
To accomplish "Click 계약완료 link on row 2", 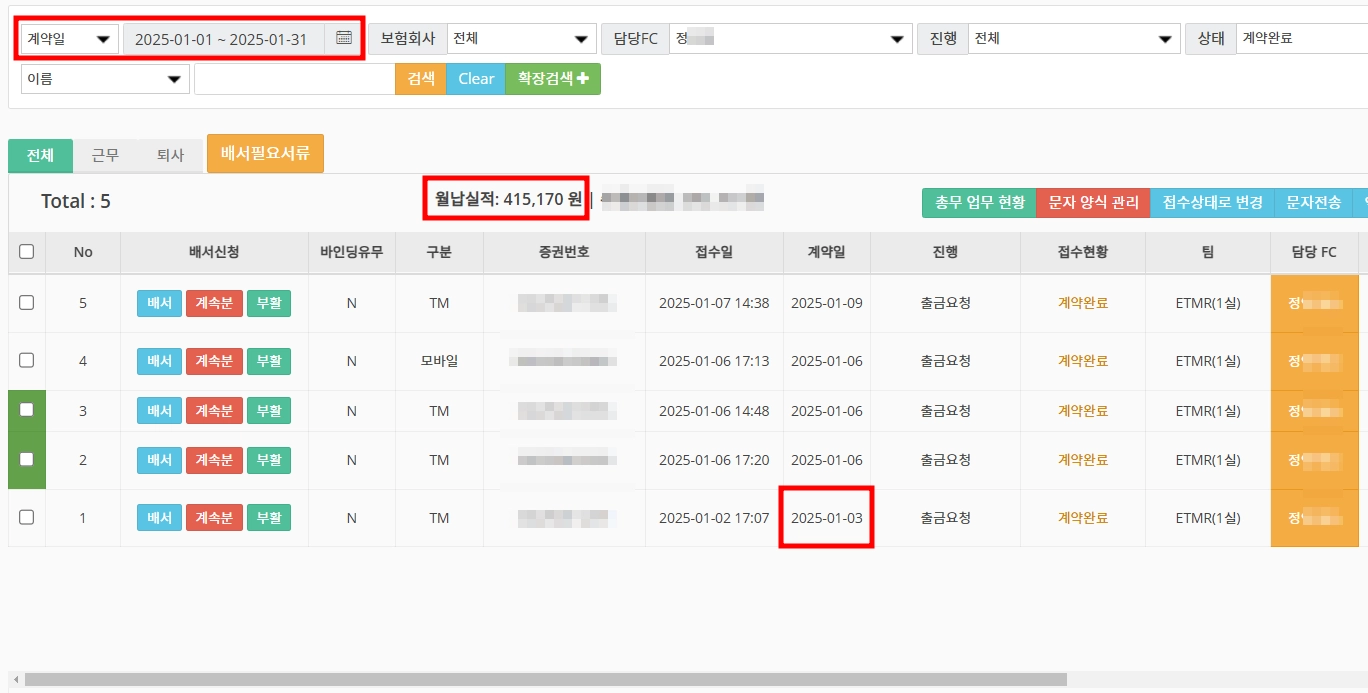I will click(x=1082, y=460).
